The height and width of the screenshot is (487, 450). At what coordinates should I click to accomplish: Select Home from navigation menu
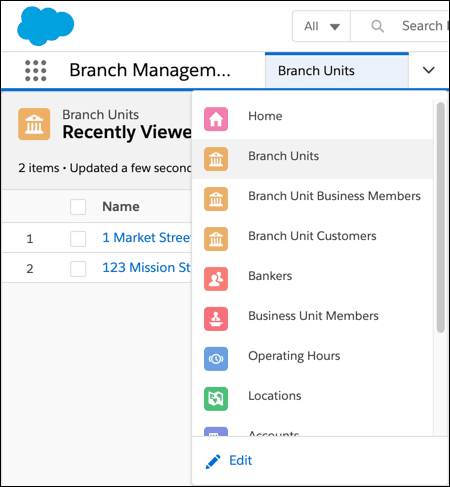[312, 119]
